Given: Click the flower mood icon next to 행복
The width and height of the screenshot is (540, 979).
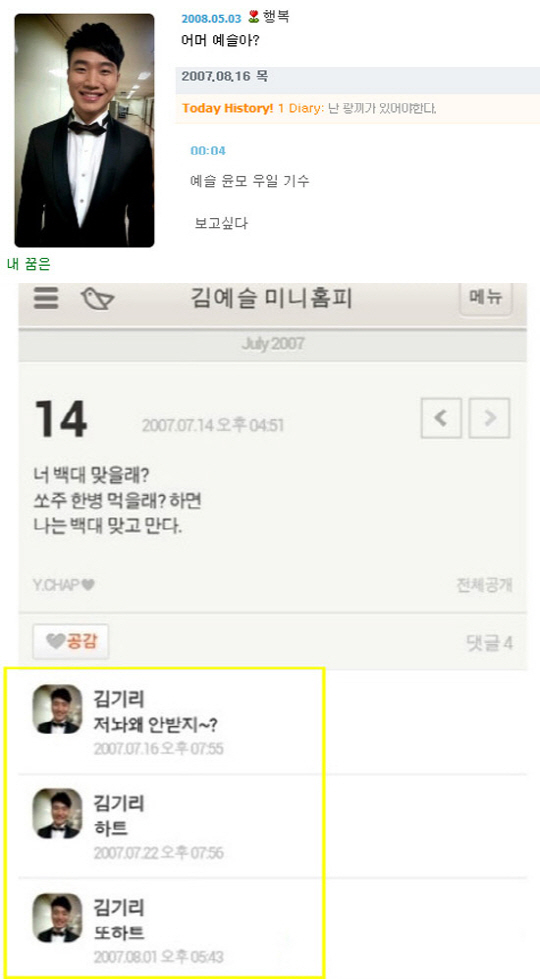Looking at the screenshot, I should click(253, 17).
